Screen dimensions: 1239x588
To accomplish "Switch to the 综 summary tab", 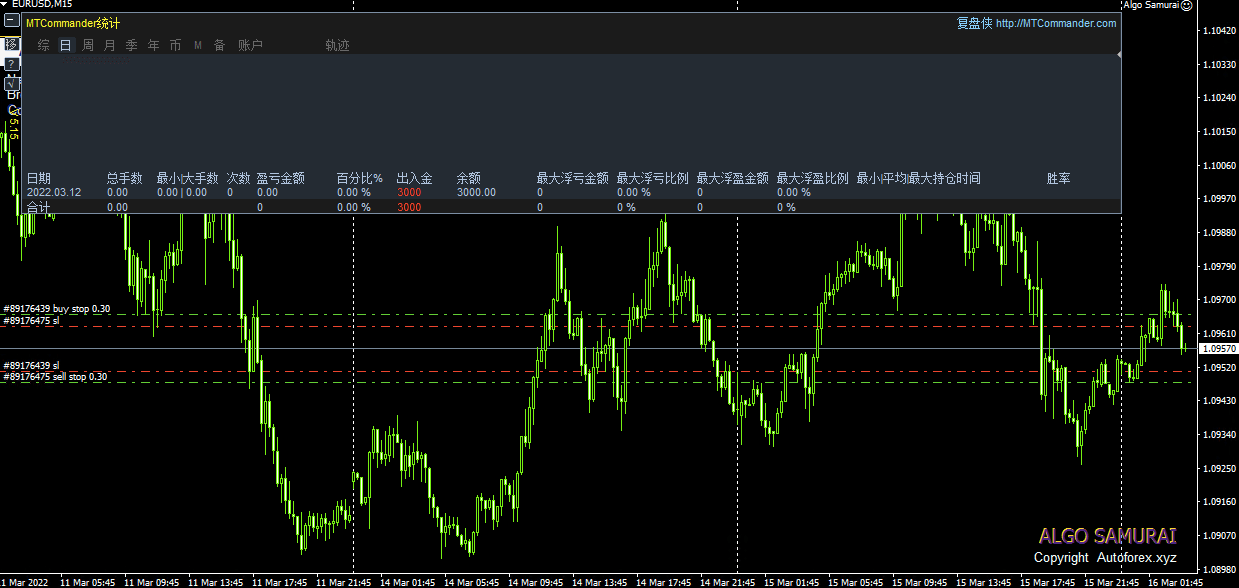I will point(44,45).
